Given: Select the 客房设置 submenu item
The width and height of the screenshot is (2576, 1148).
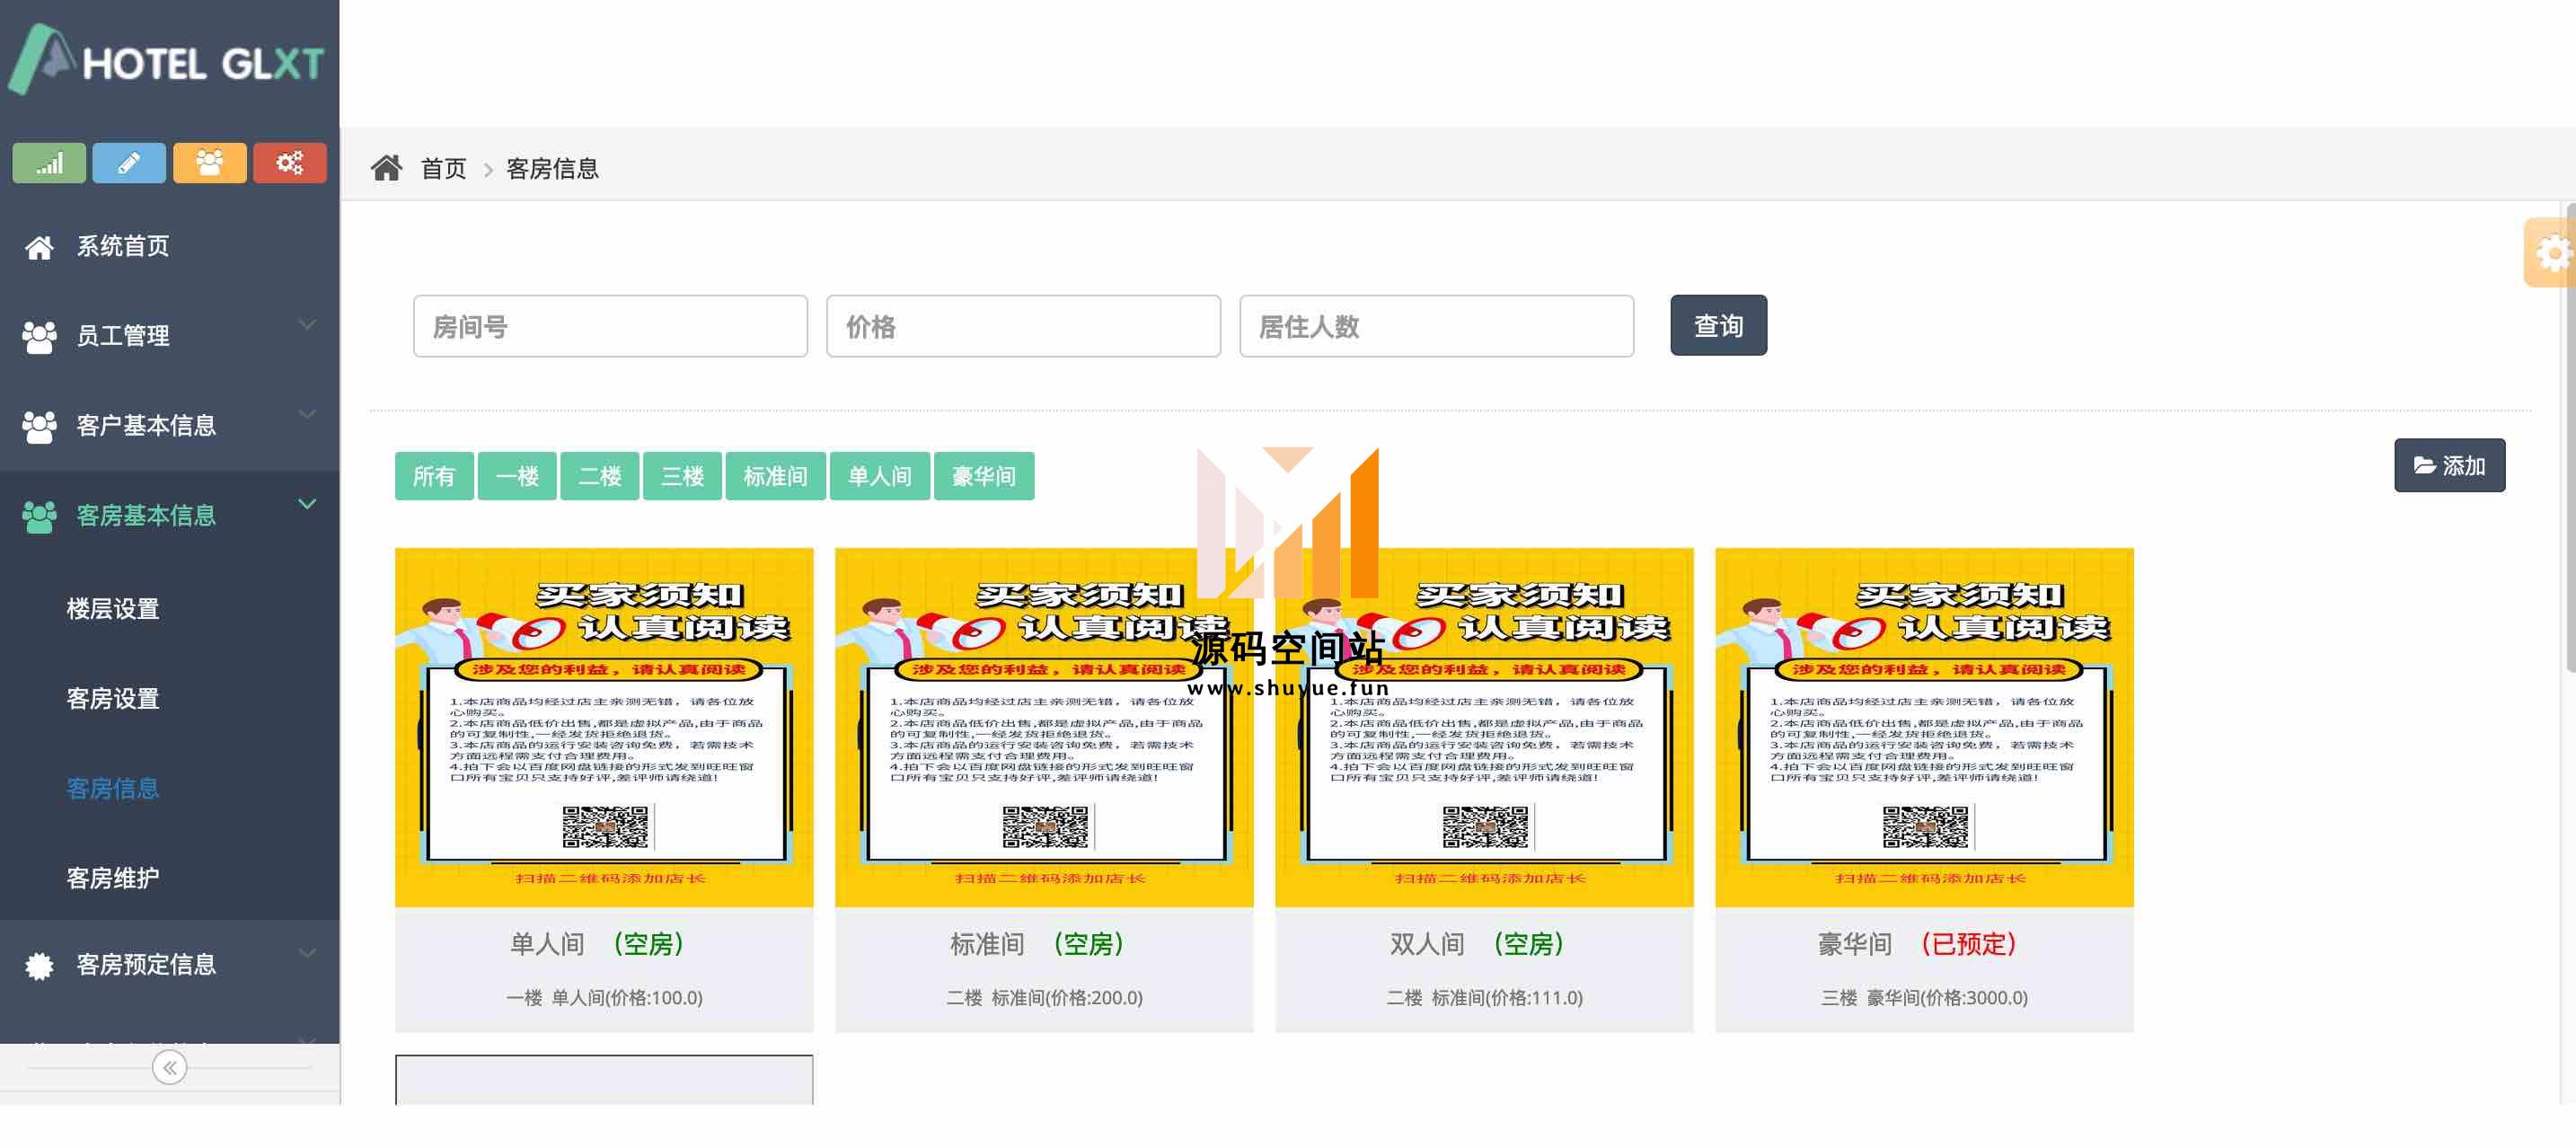Looking at the screenshot, I should (x=113, y=699).
